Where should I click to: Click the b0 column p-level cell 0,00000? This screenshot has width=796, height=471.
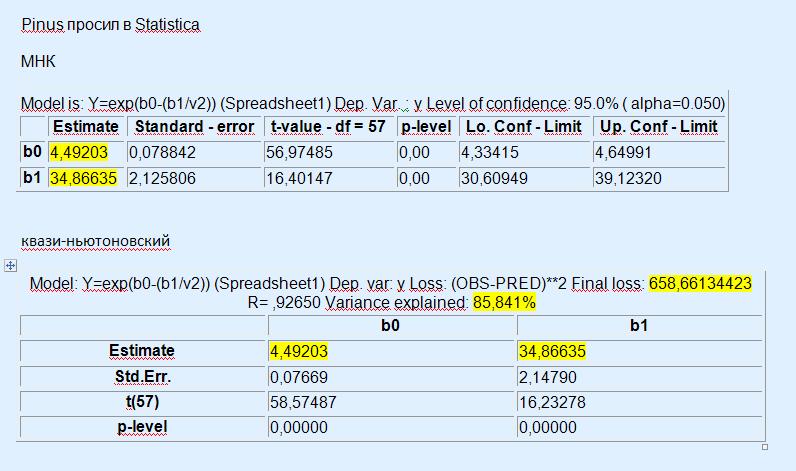pyautogui.click(x=298, y=427)
